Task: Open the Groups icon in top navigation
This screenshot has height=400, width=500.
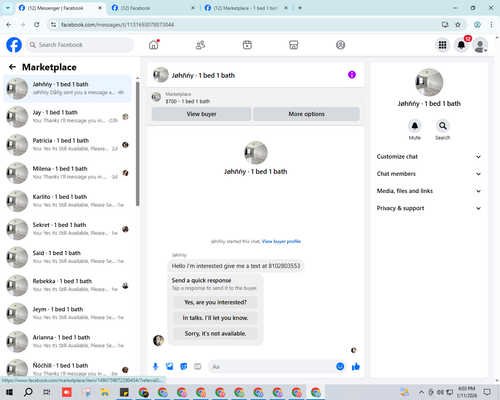Action: [340, 45]
